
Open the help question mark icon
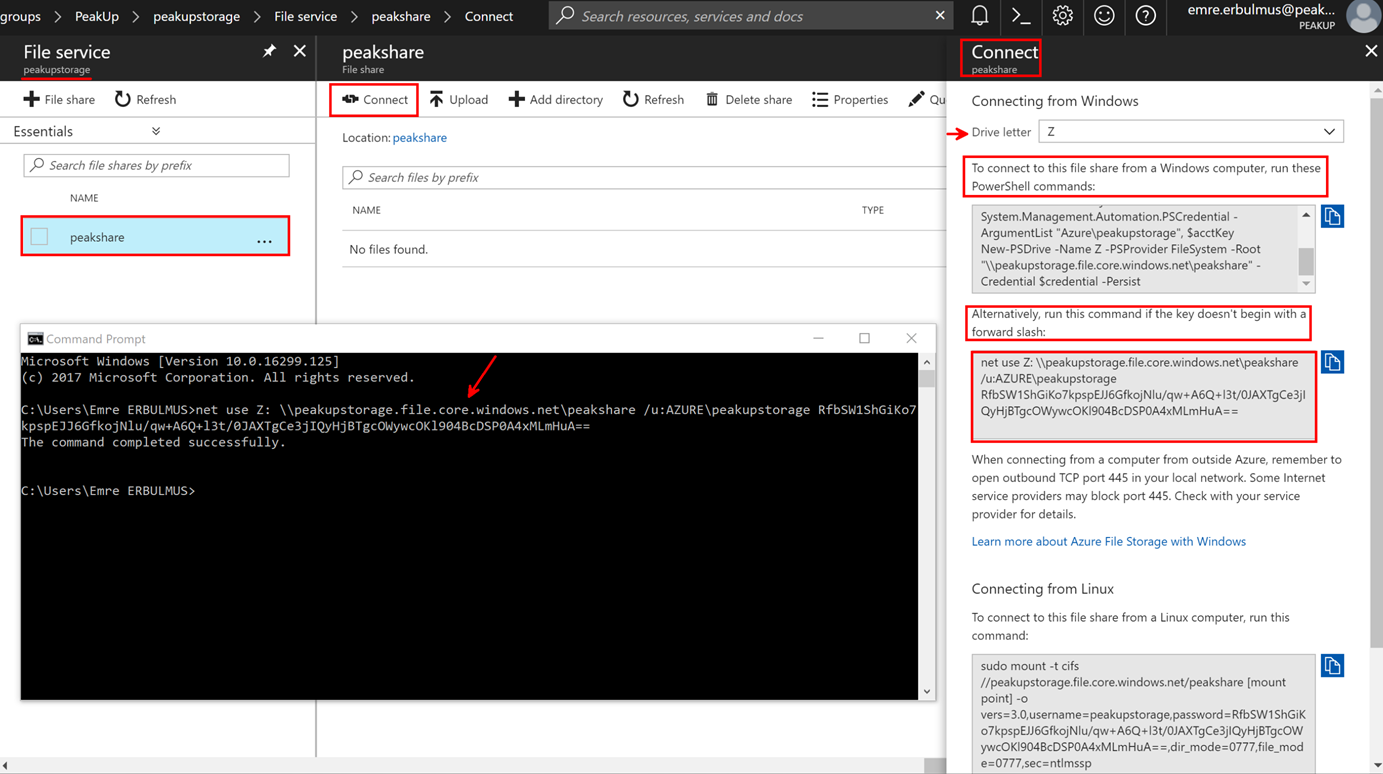coord(1145,15)
